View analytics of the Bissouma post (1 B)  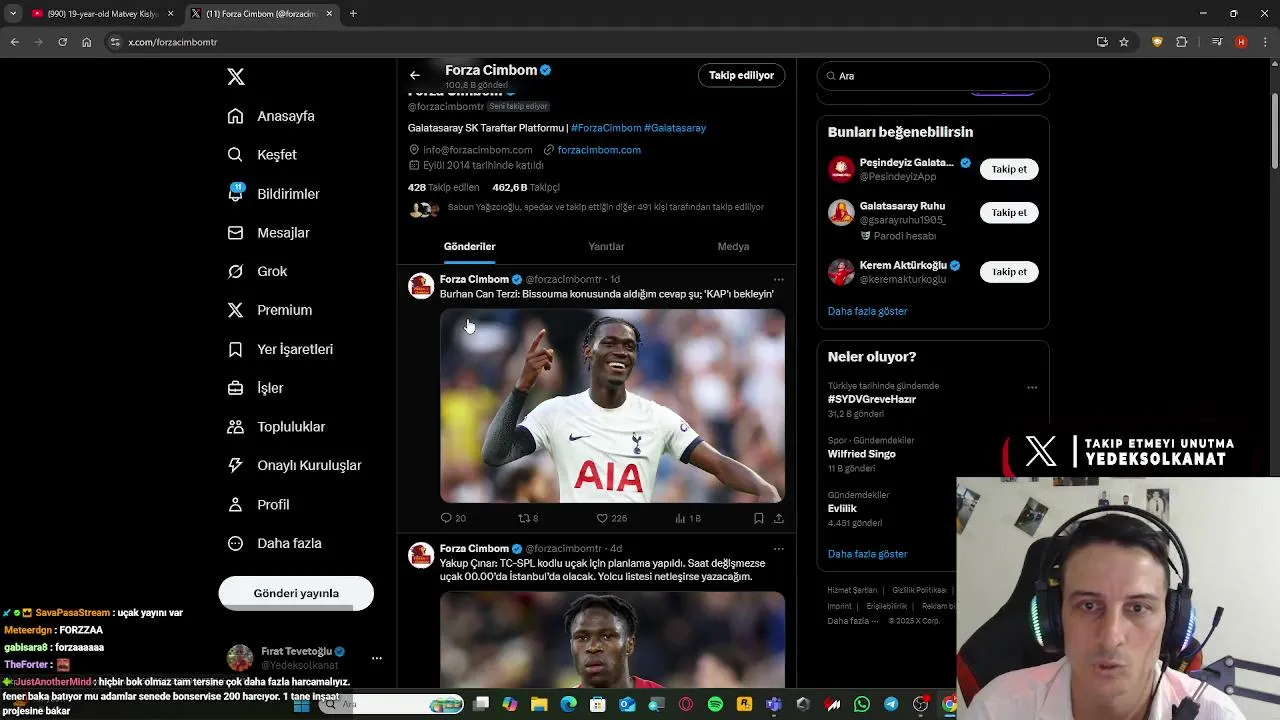pyautogui.click(x=688, y=518)
